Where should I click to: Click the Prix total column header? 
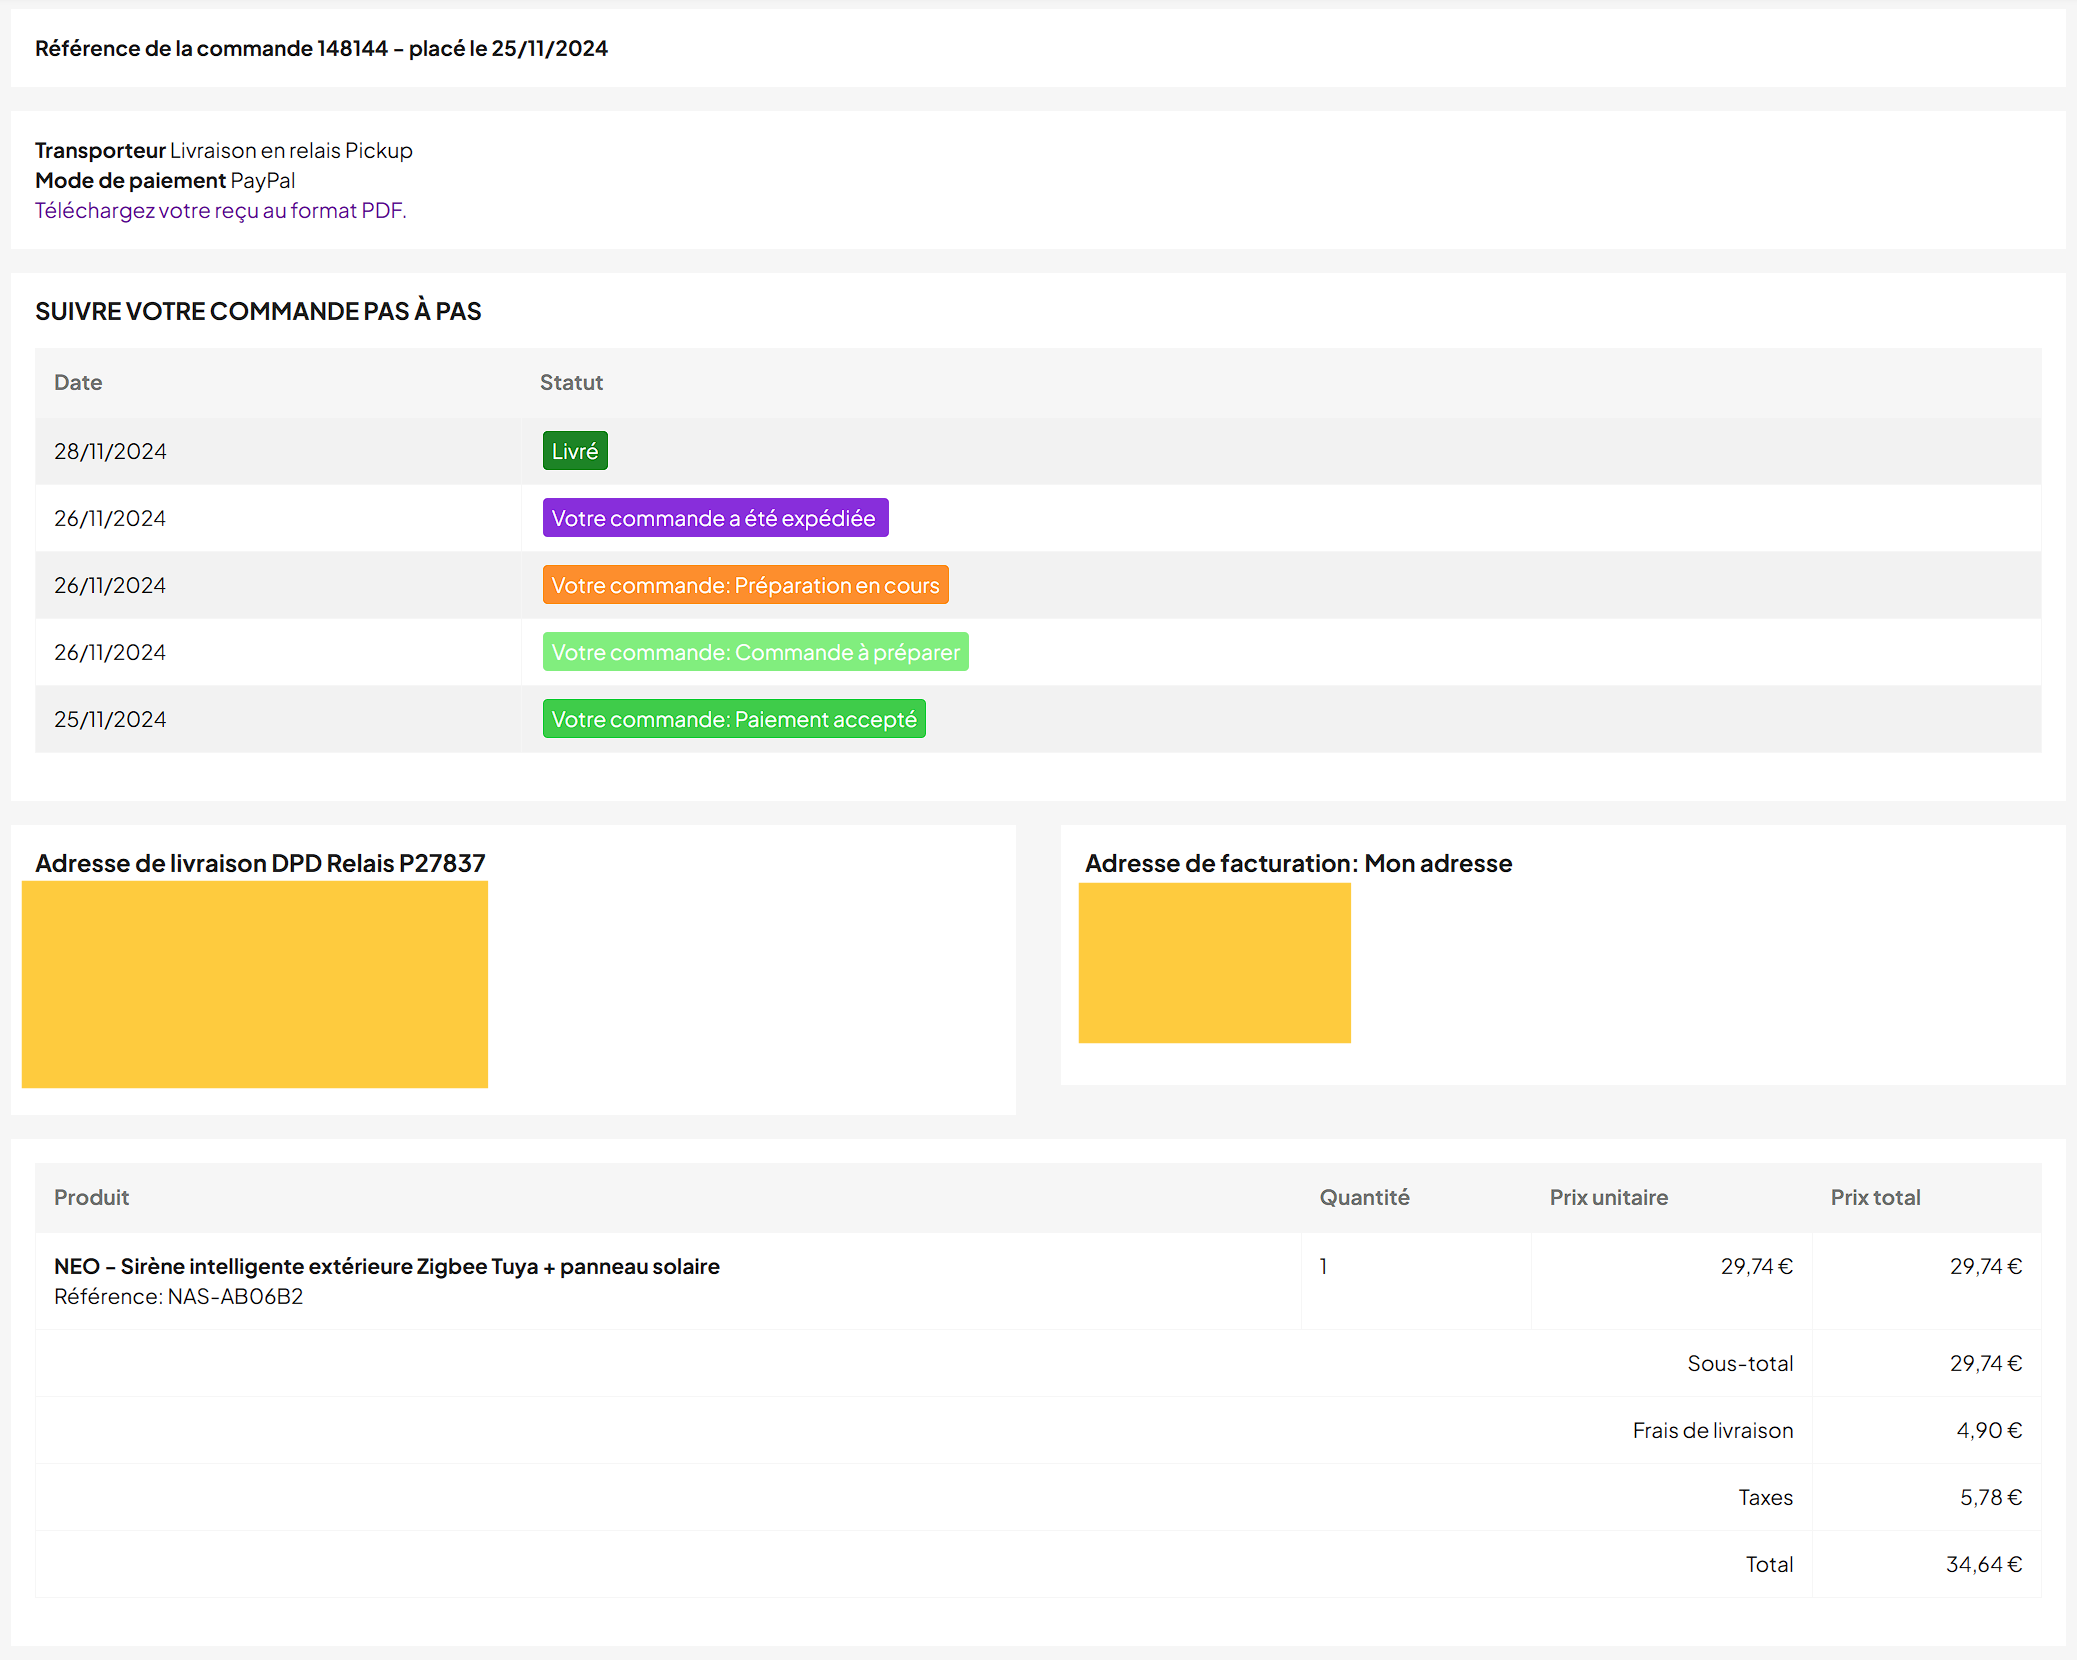tap(1875, 1197)
